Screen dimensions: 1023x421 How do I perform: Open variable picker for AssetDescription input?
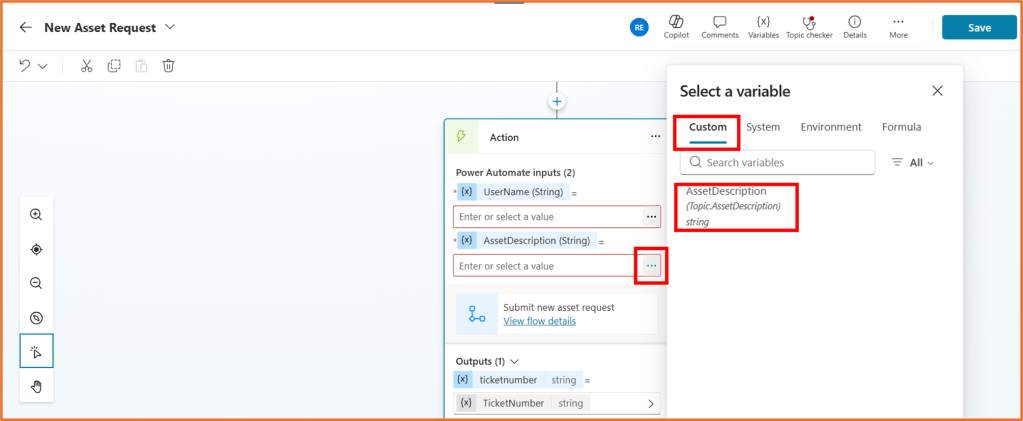[x=651, y=266]
